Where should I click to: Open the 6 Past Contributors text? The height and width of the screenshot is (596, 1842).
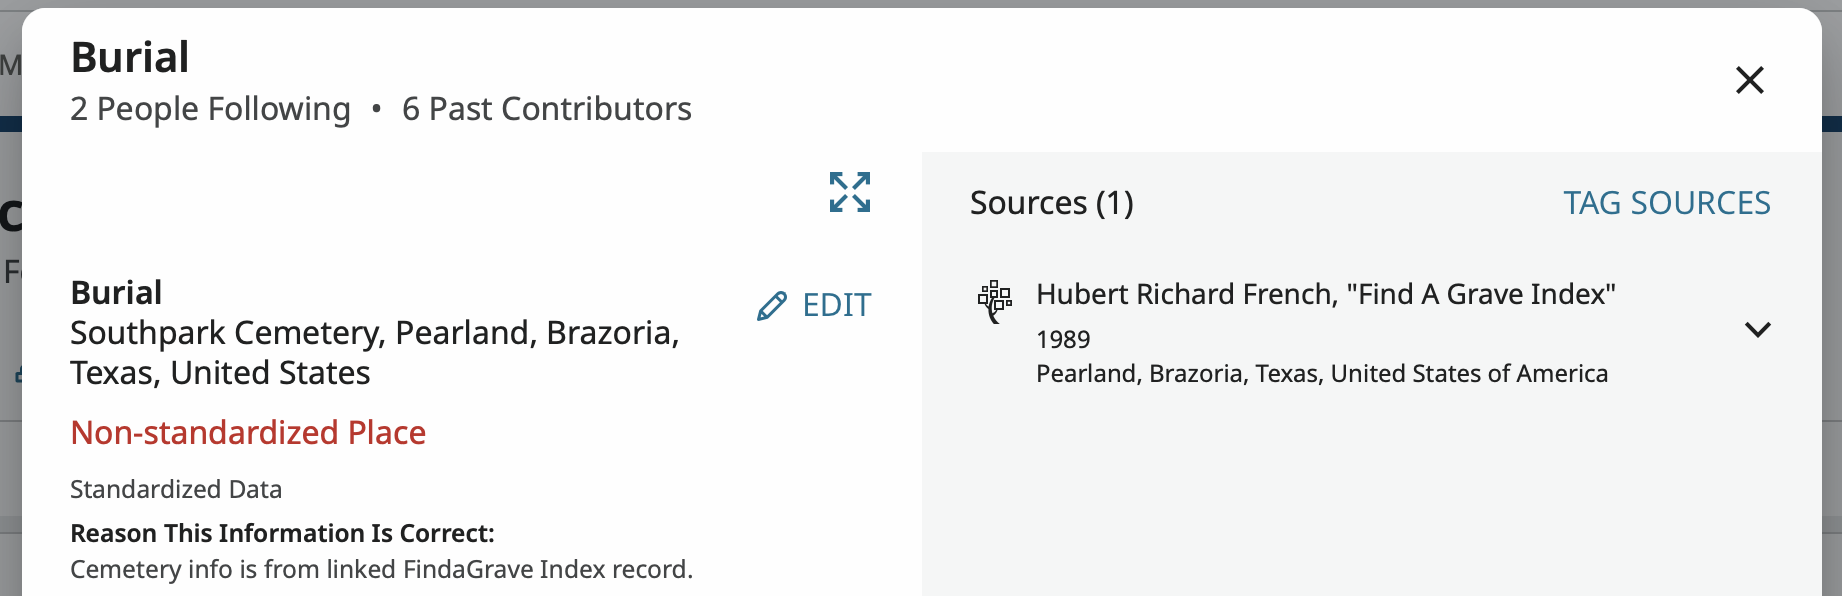(546, 109)
